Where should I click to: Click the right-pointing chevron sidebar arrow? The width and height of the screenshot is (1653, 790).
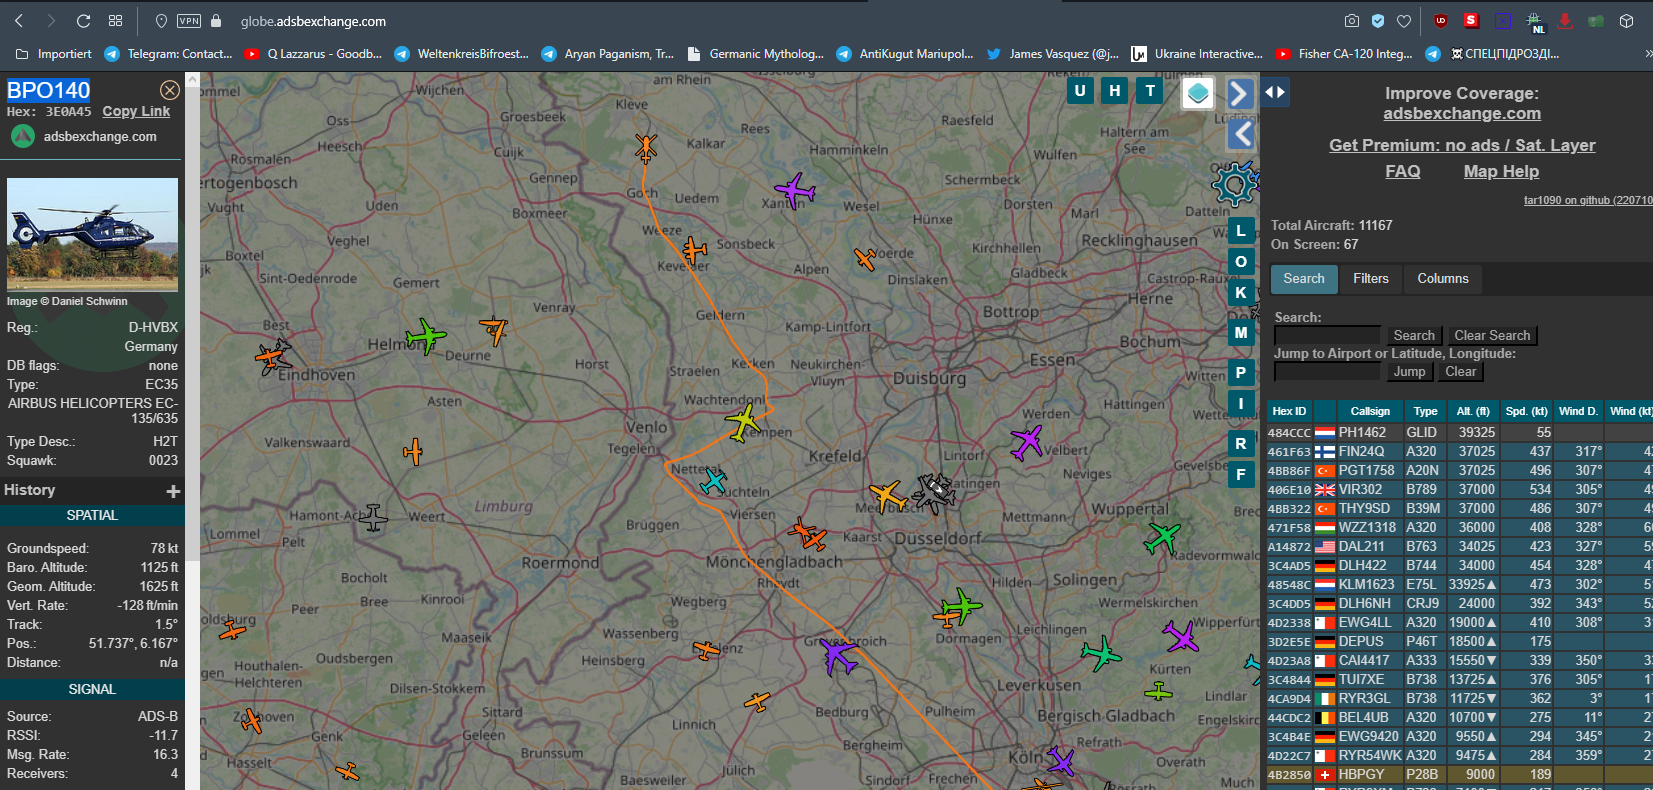1239,94
